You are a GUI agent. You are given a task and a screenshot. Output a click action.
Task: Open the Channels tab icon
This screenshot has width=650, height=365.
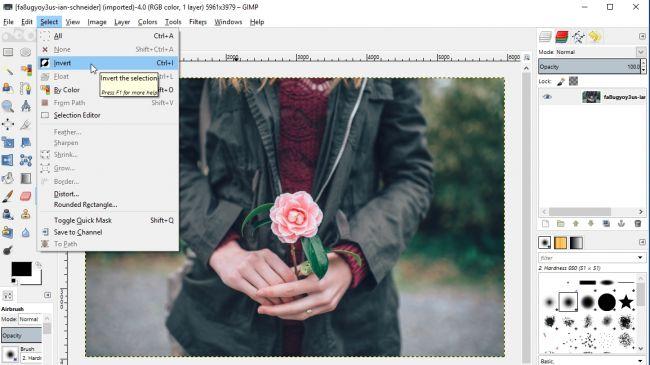562,37
